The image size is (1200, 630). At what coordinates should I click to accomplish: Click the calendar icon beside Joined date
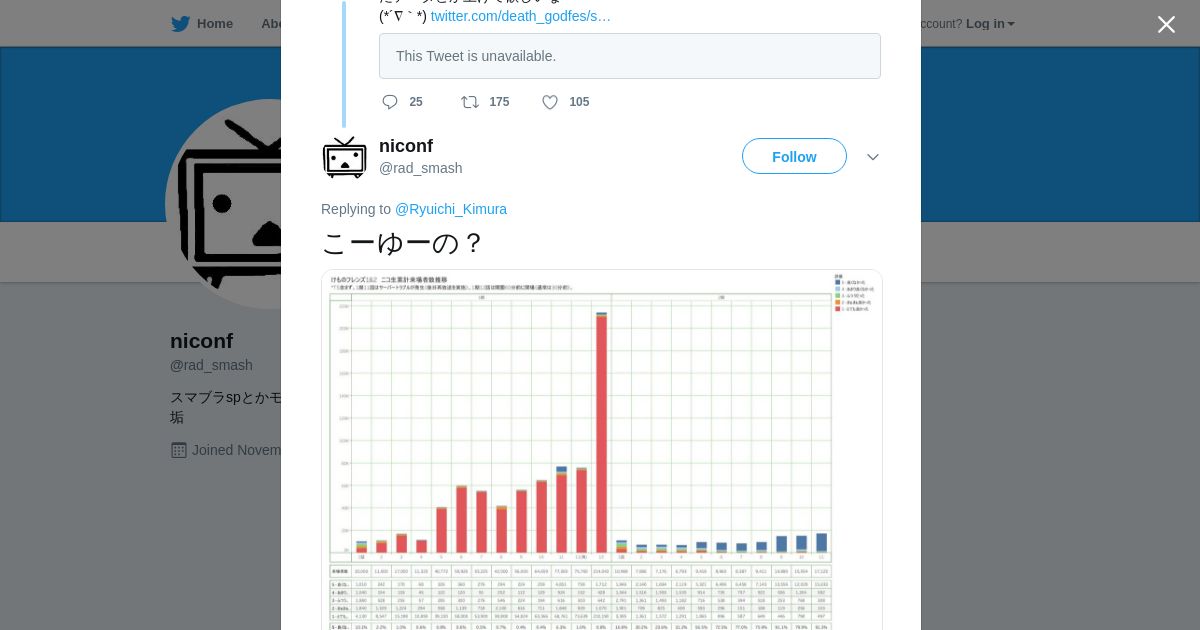pos(179,450)
